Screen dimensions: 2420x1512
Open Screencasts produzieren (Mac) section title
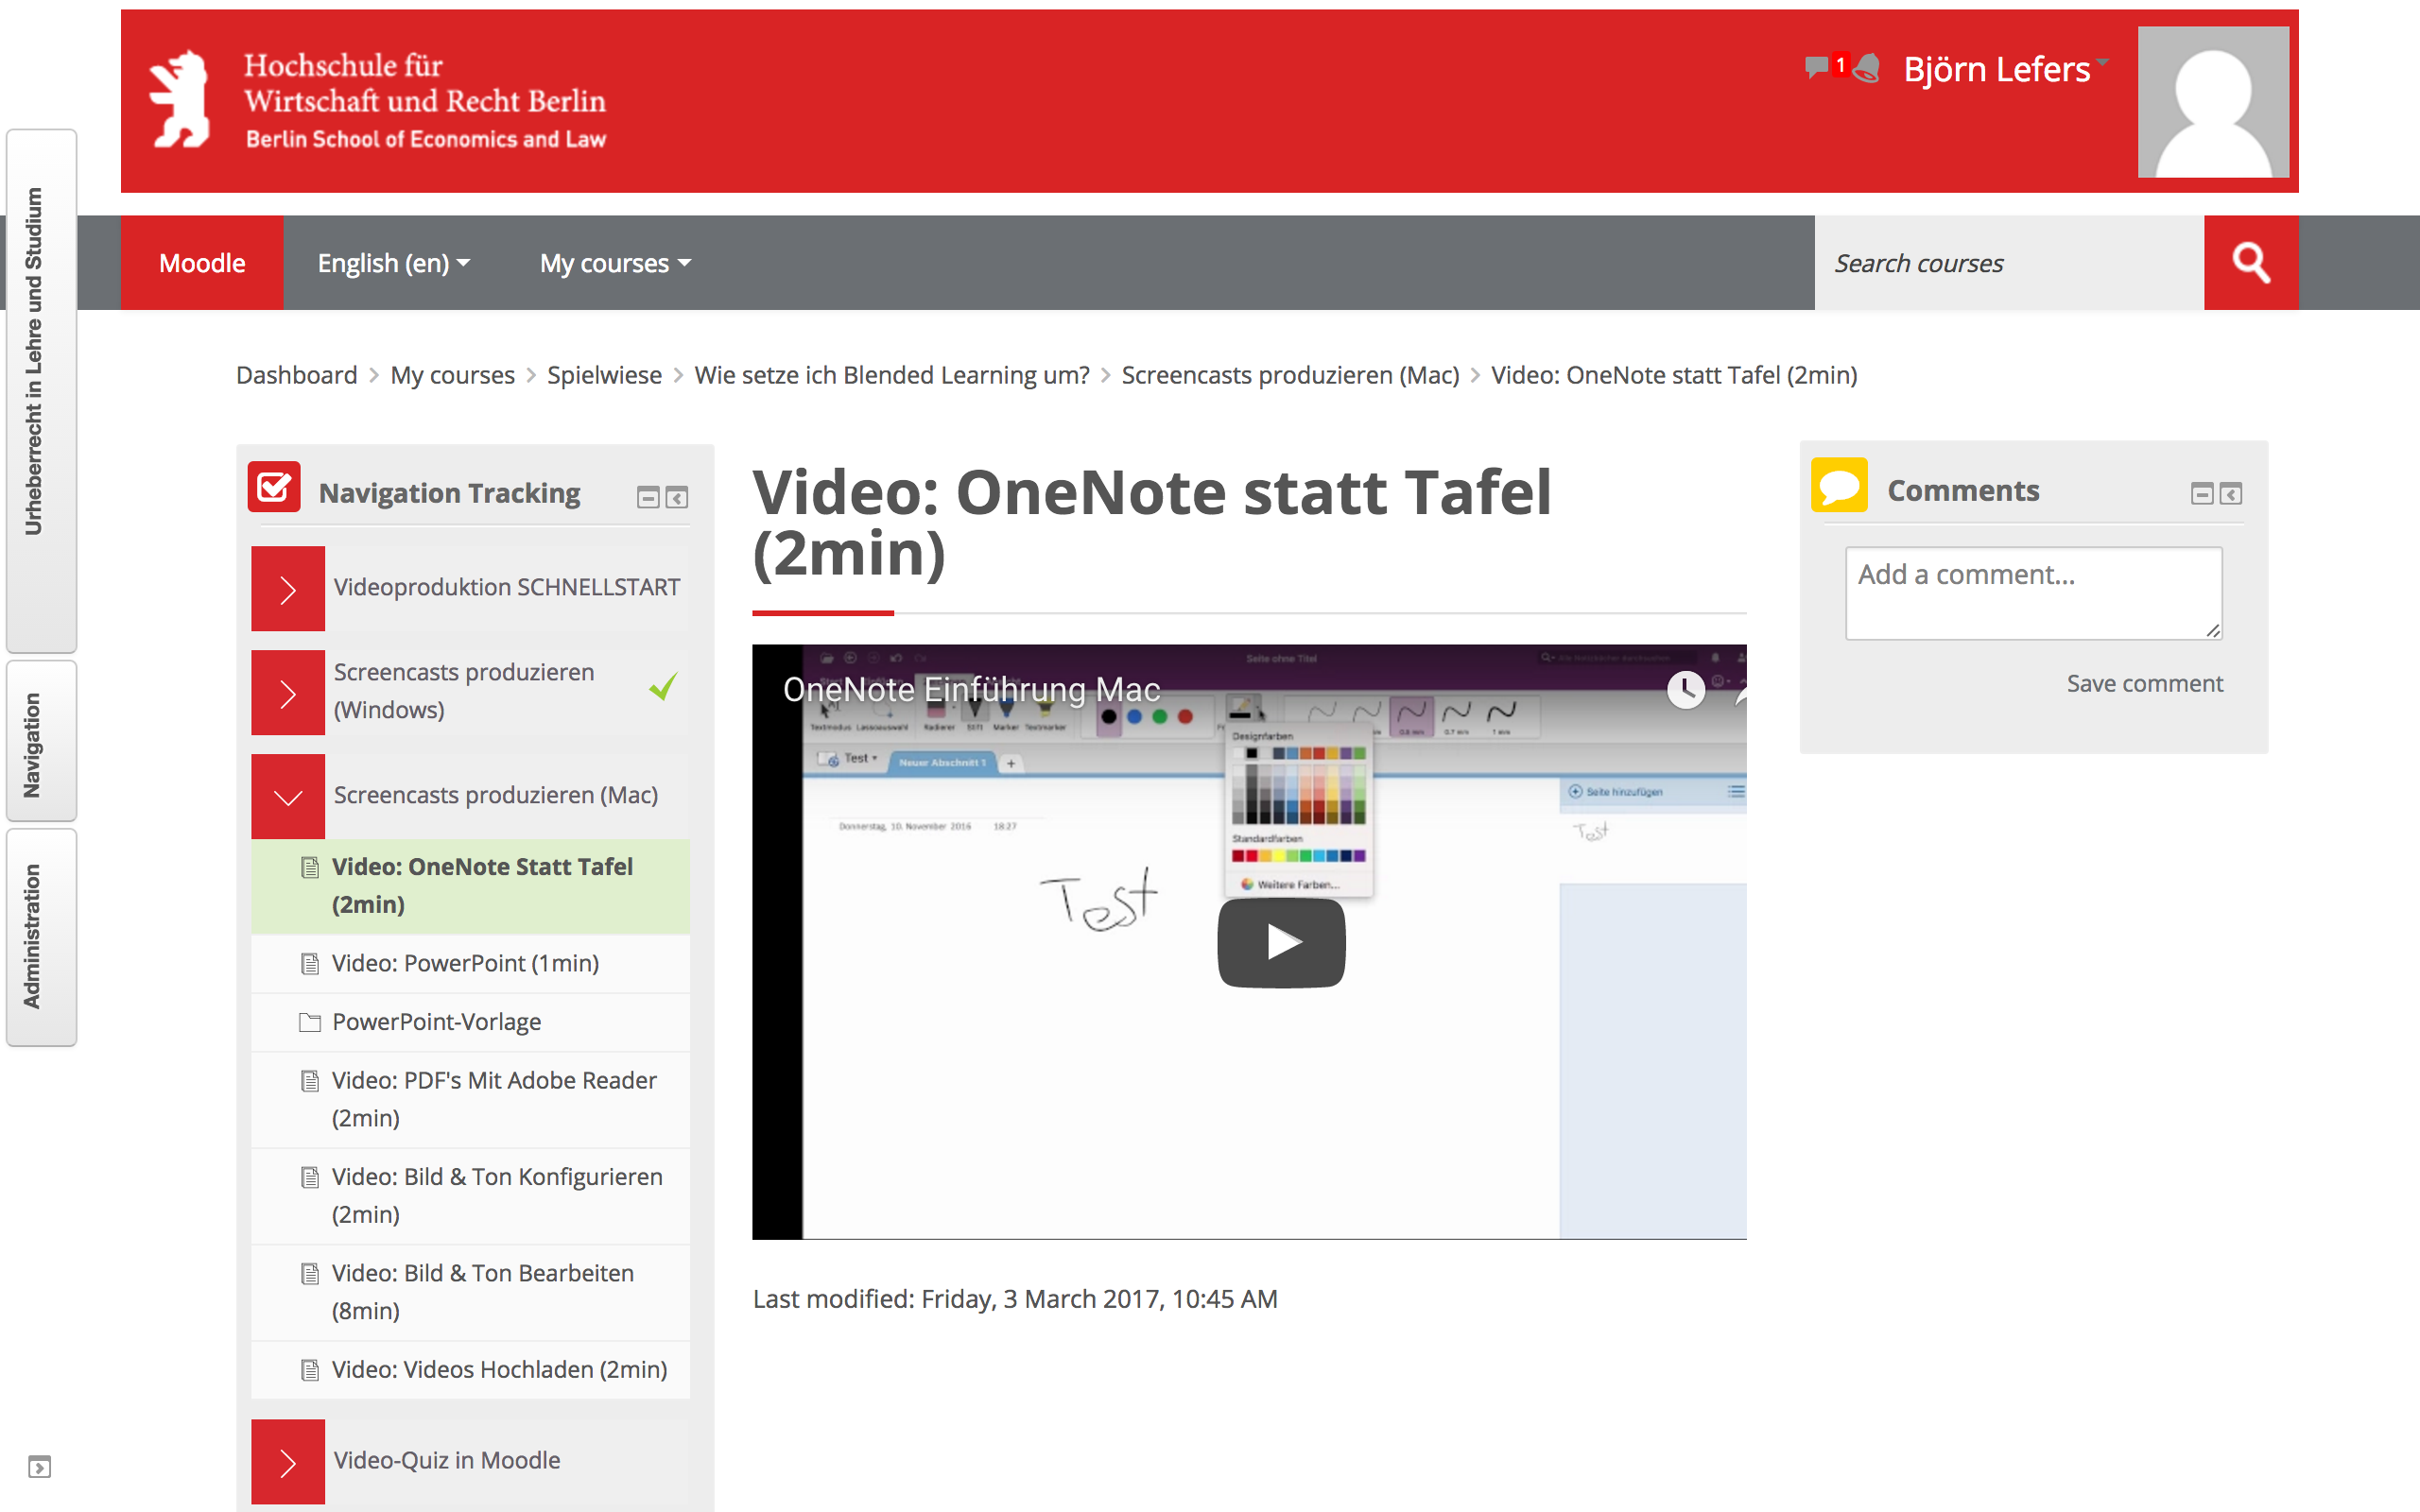pyautogui.click(x=496, y=795)
